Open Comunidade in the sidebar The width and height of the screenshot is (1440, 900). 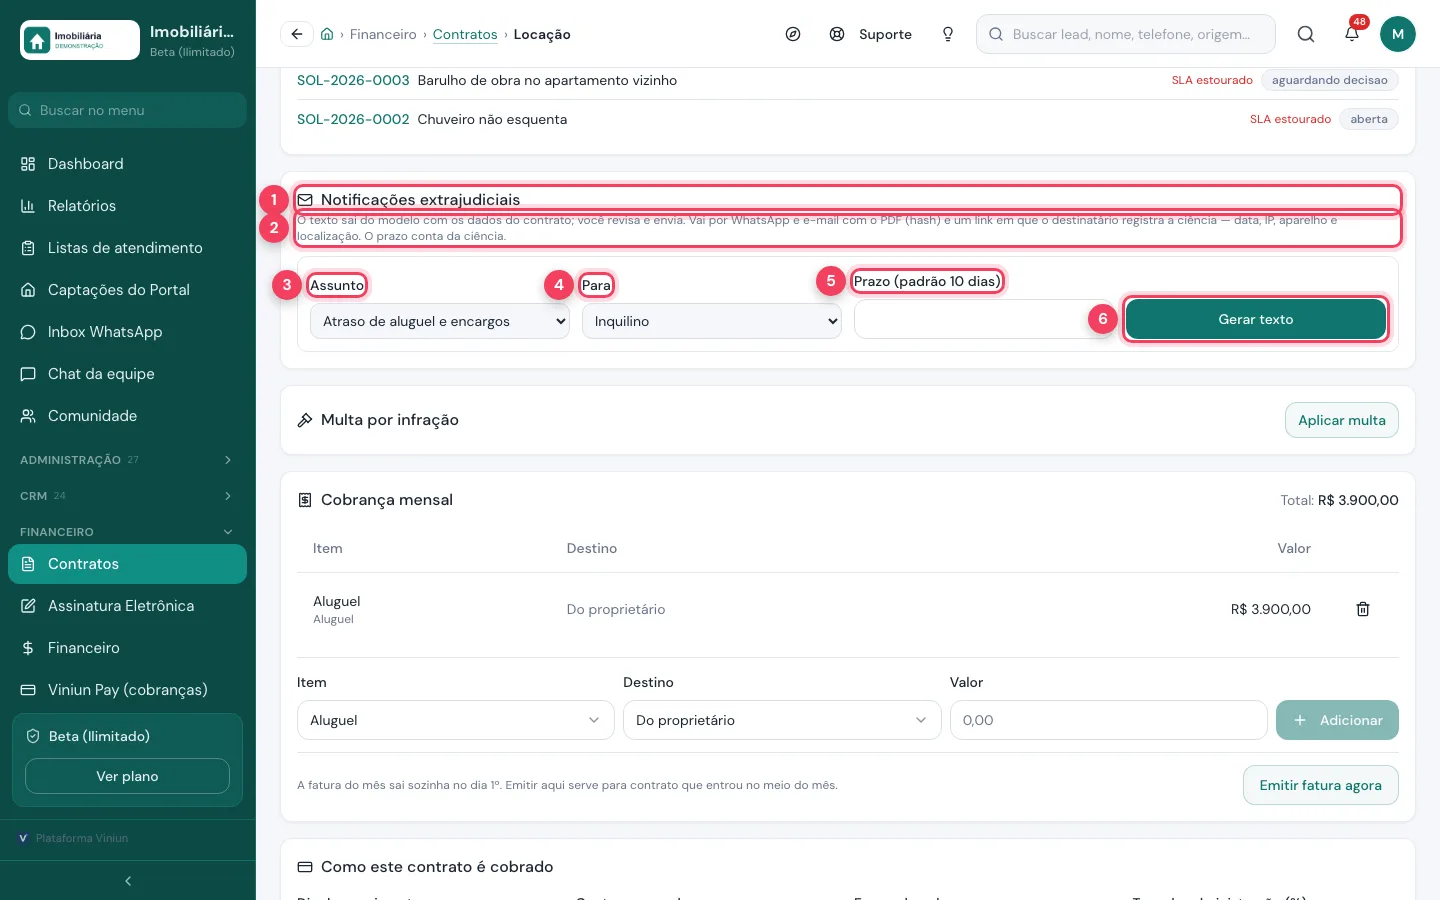(x=127, y=416)
